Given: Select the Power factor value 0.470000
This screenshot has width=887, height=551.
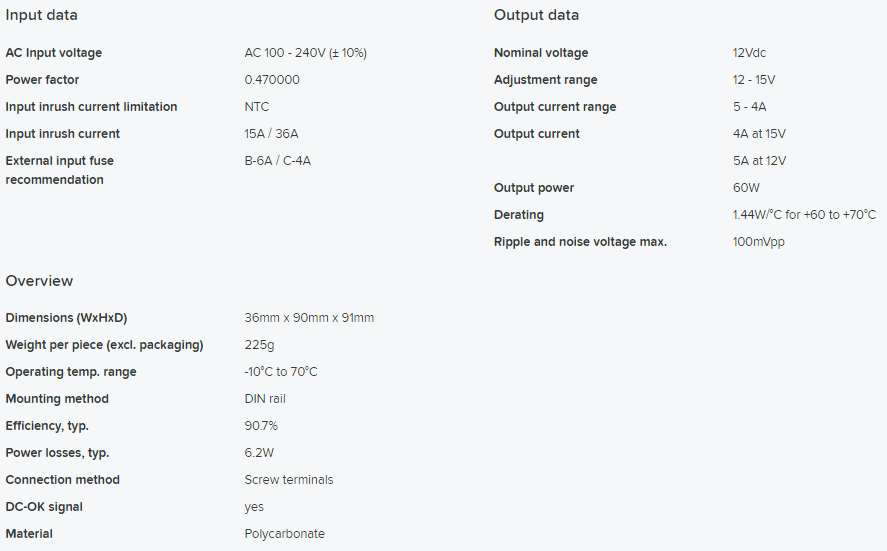Looking at the screenshot, I should [272, 80].
